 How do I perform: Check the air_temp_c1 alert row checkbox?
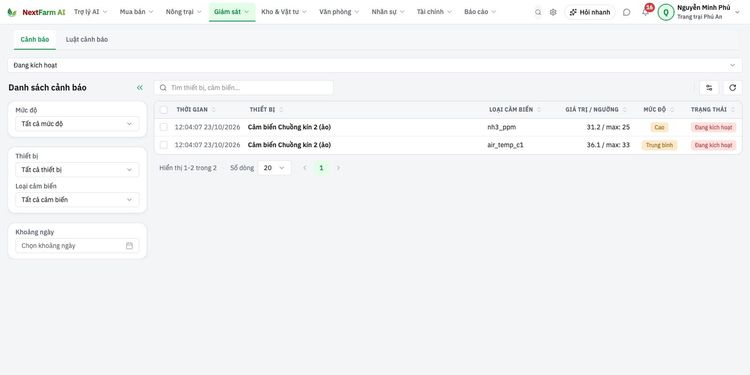[x=164, y=145]
